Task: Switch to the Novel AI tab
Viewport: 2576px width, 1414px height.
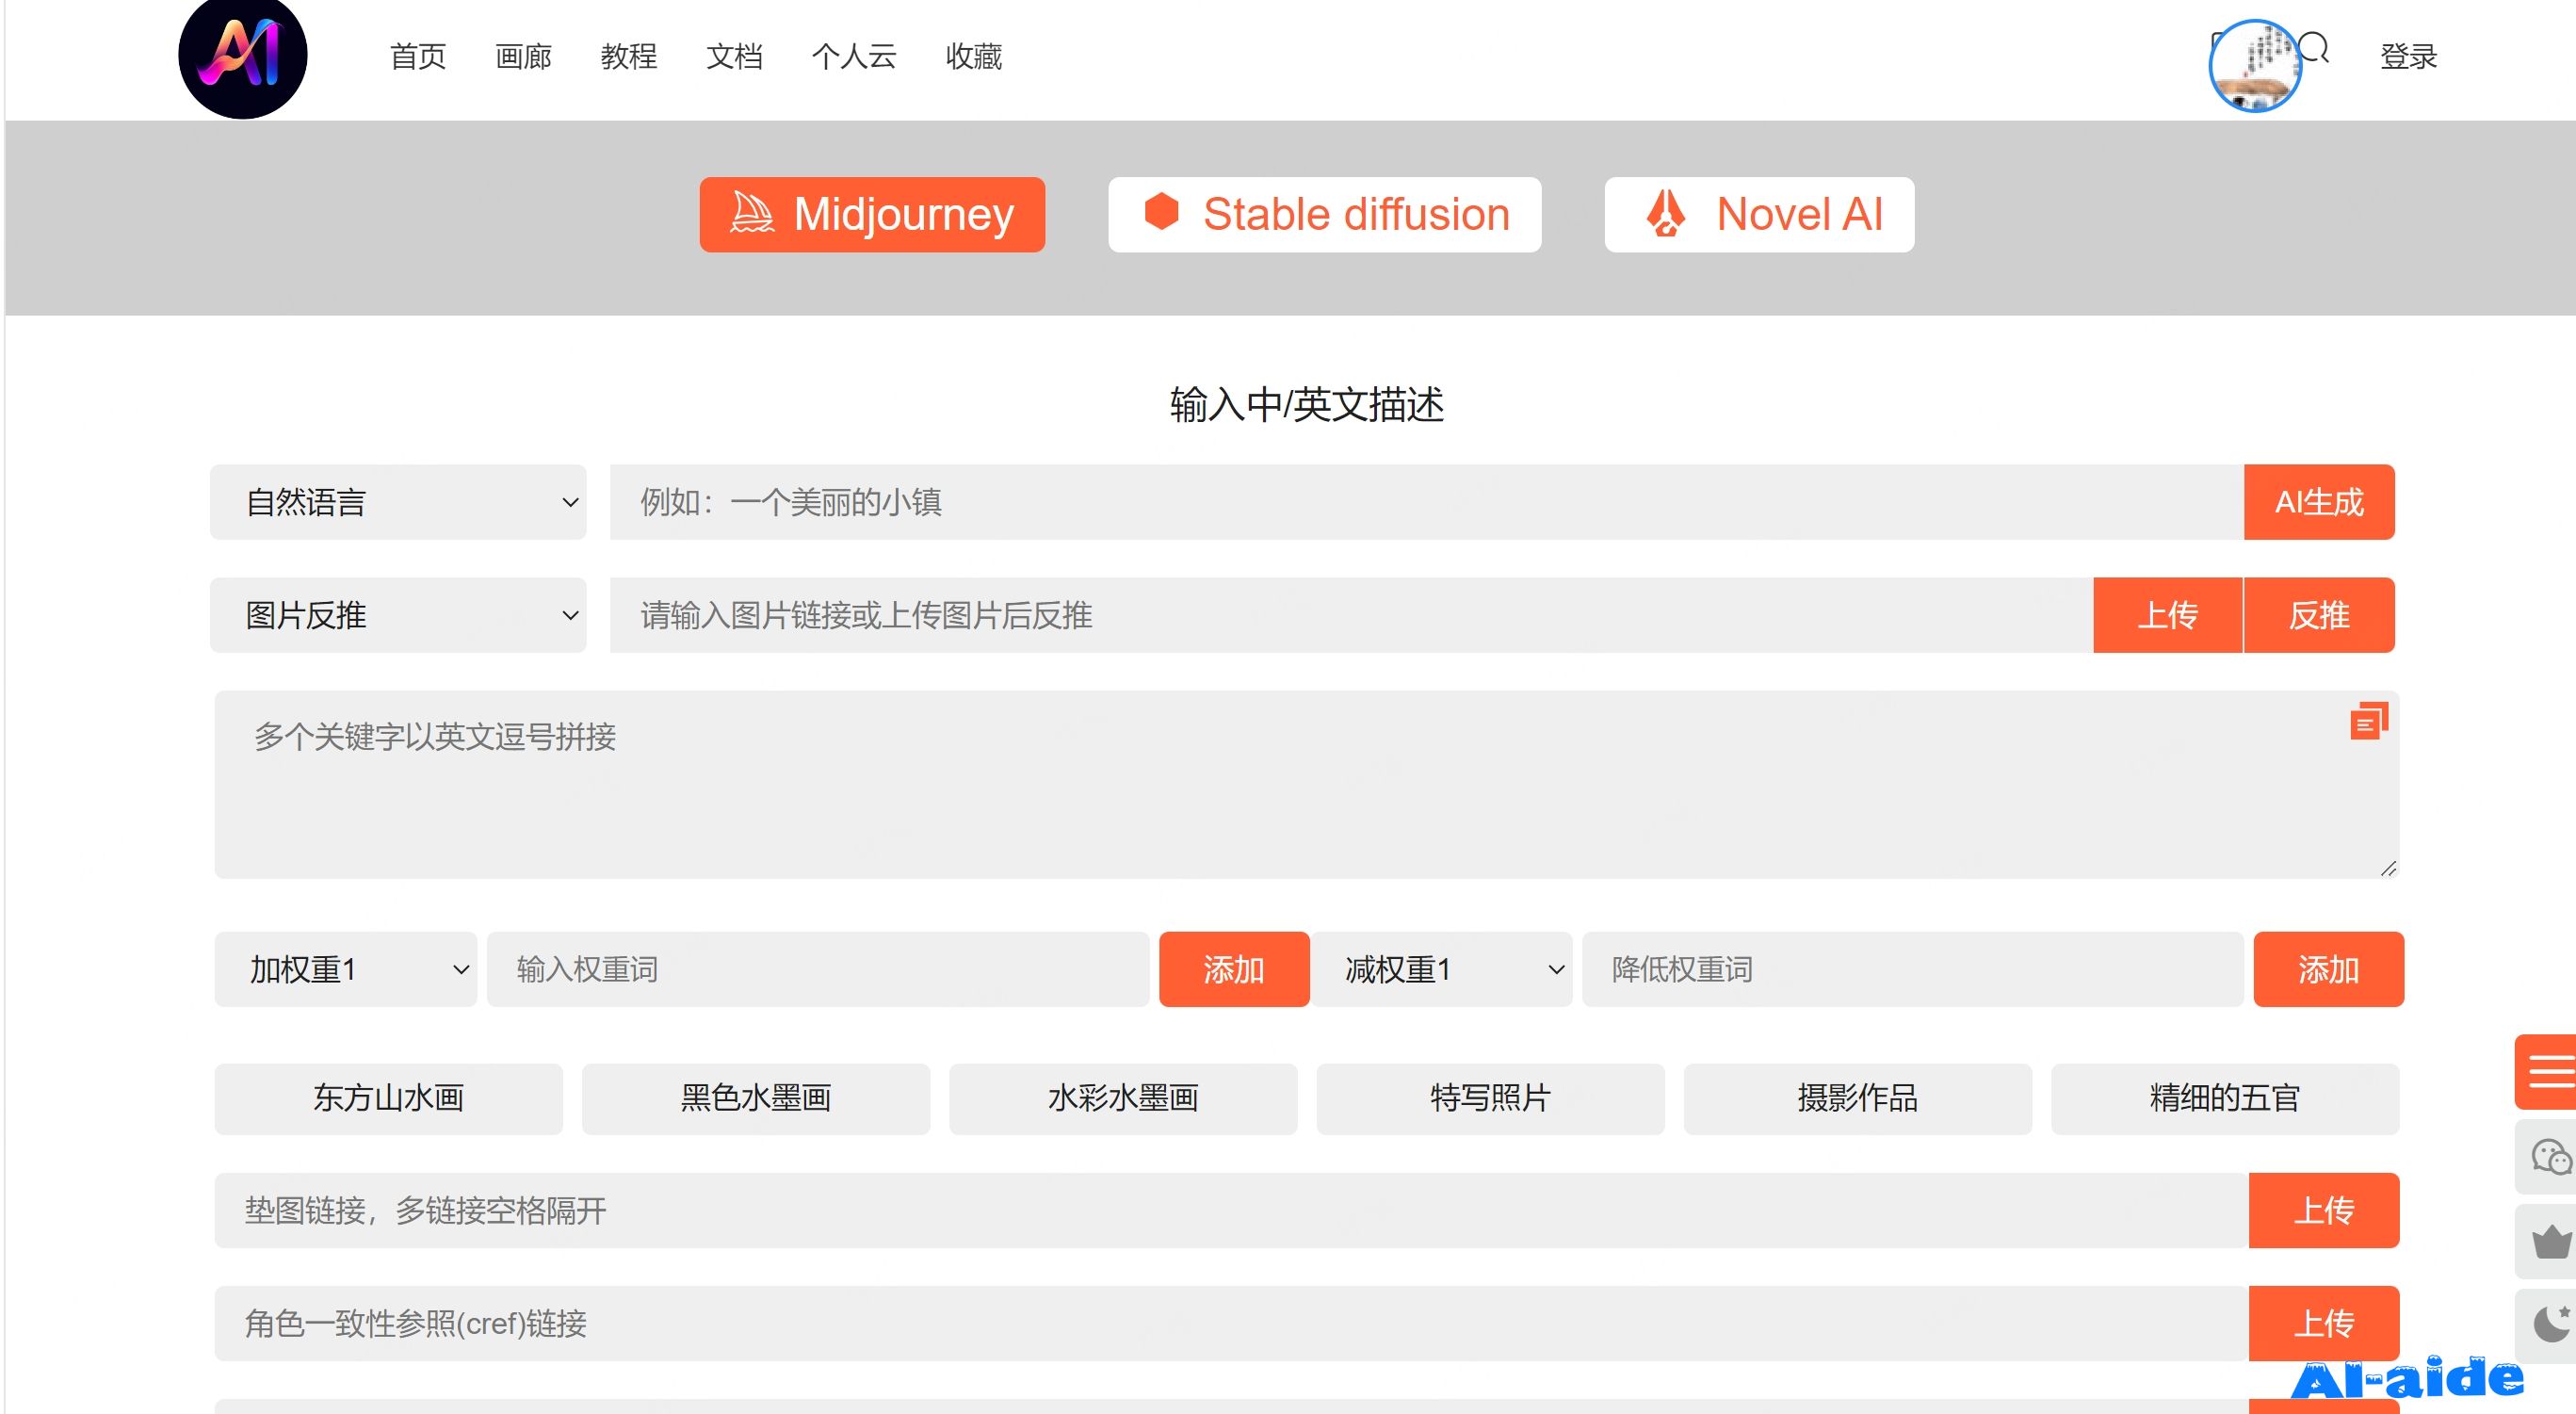Action: [x=1759, y=214]
